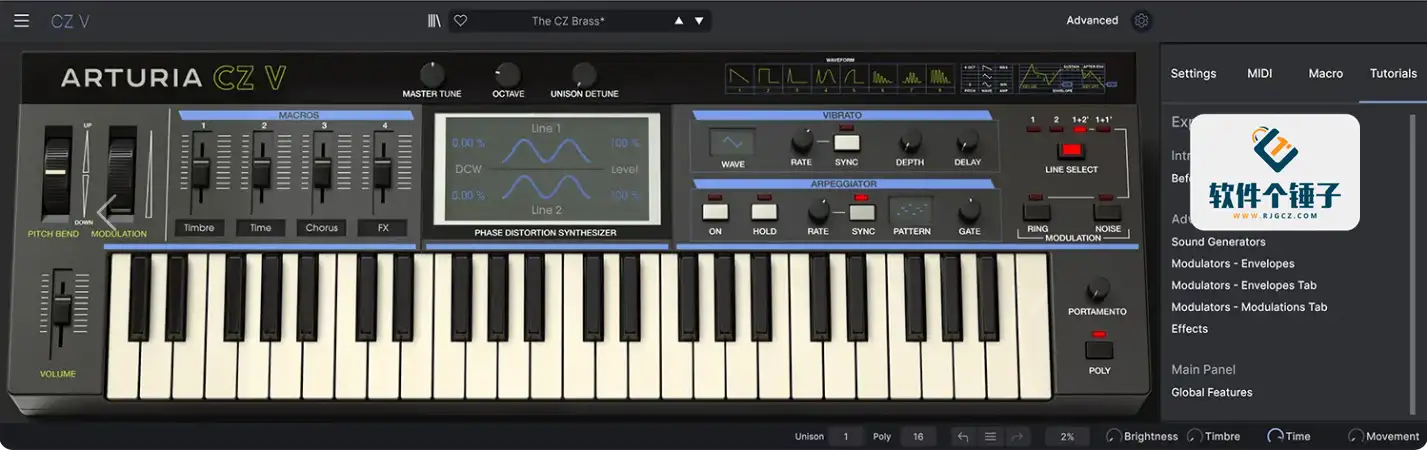Switch to the MIDI tab

click(x=1259, y=73)
